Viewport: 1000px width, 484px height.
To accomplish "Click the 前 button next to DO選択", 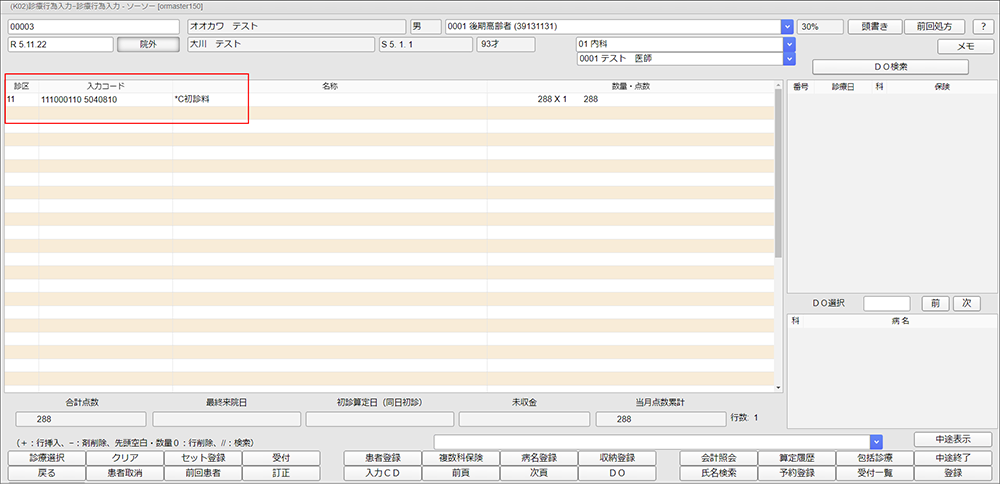I will [x=932, y=303].
